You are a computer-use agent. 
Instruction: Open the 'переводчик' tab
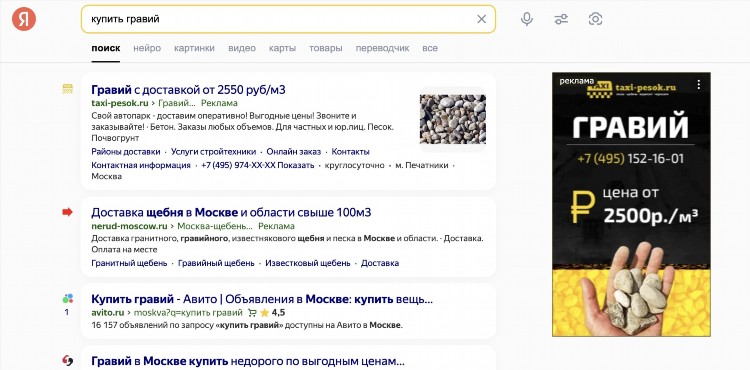click(382, 48)
